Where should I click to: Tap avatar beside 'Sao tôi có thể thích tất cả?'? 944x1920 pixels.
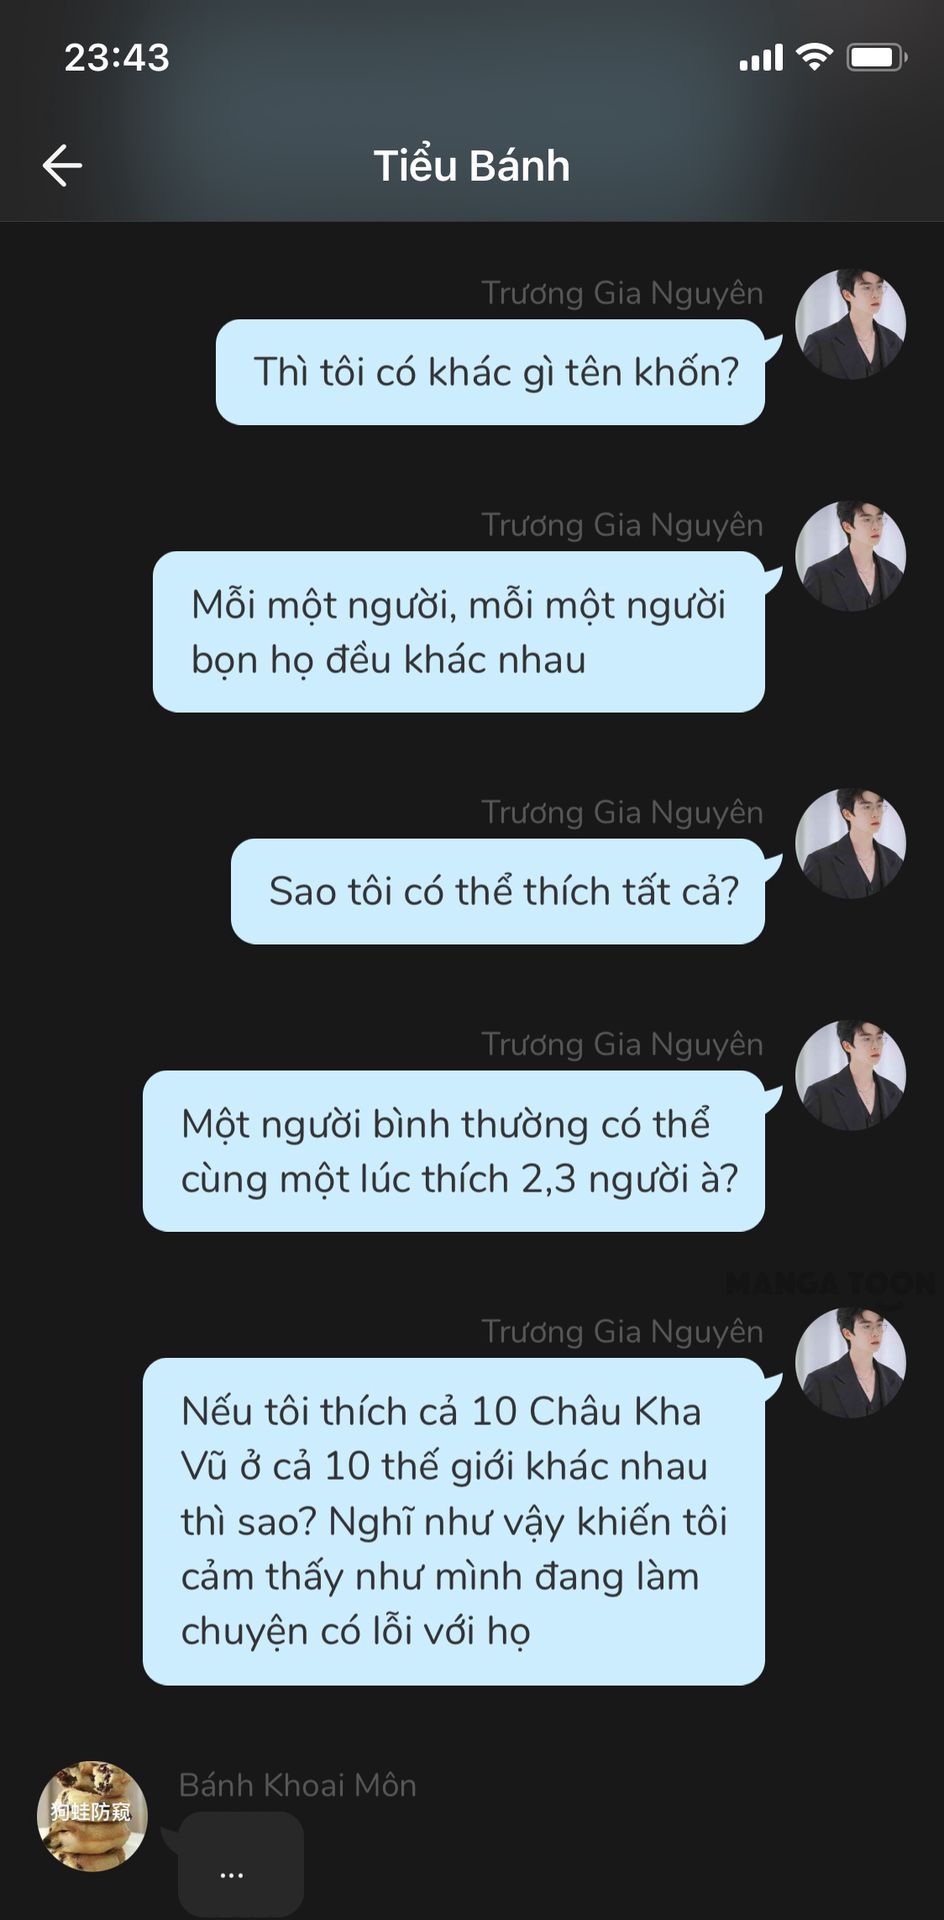coord(850,842)
